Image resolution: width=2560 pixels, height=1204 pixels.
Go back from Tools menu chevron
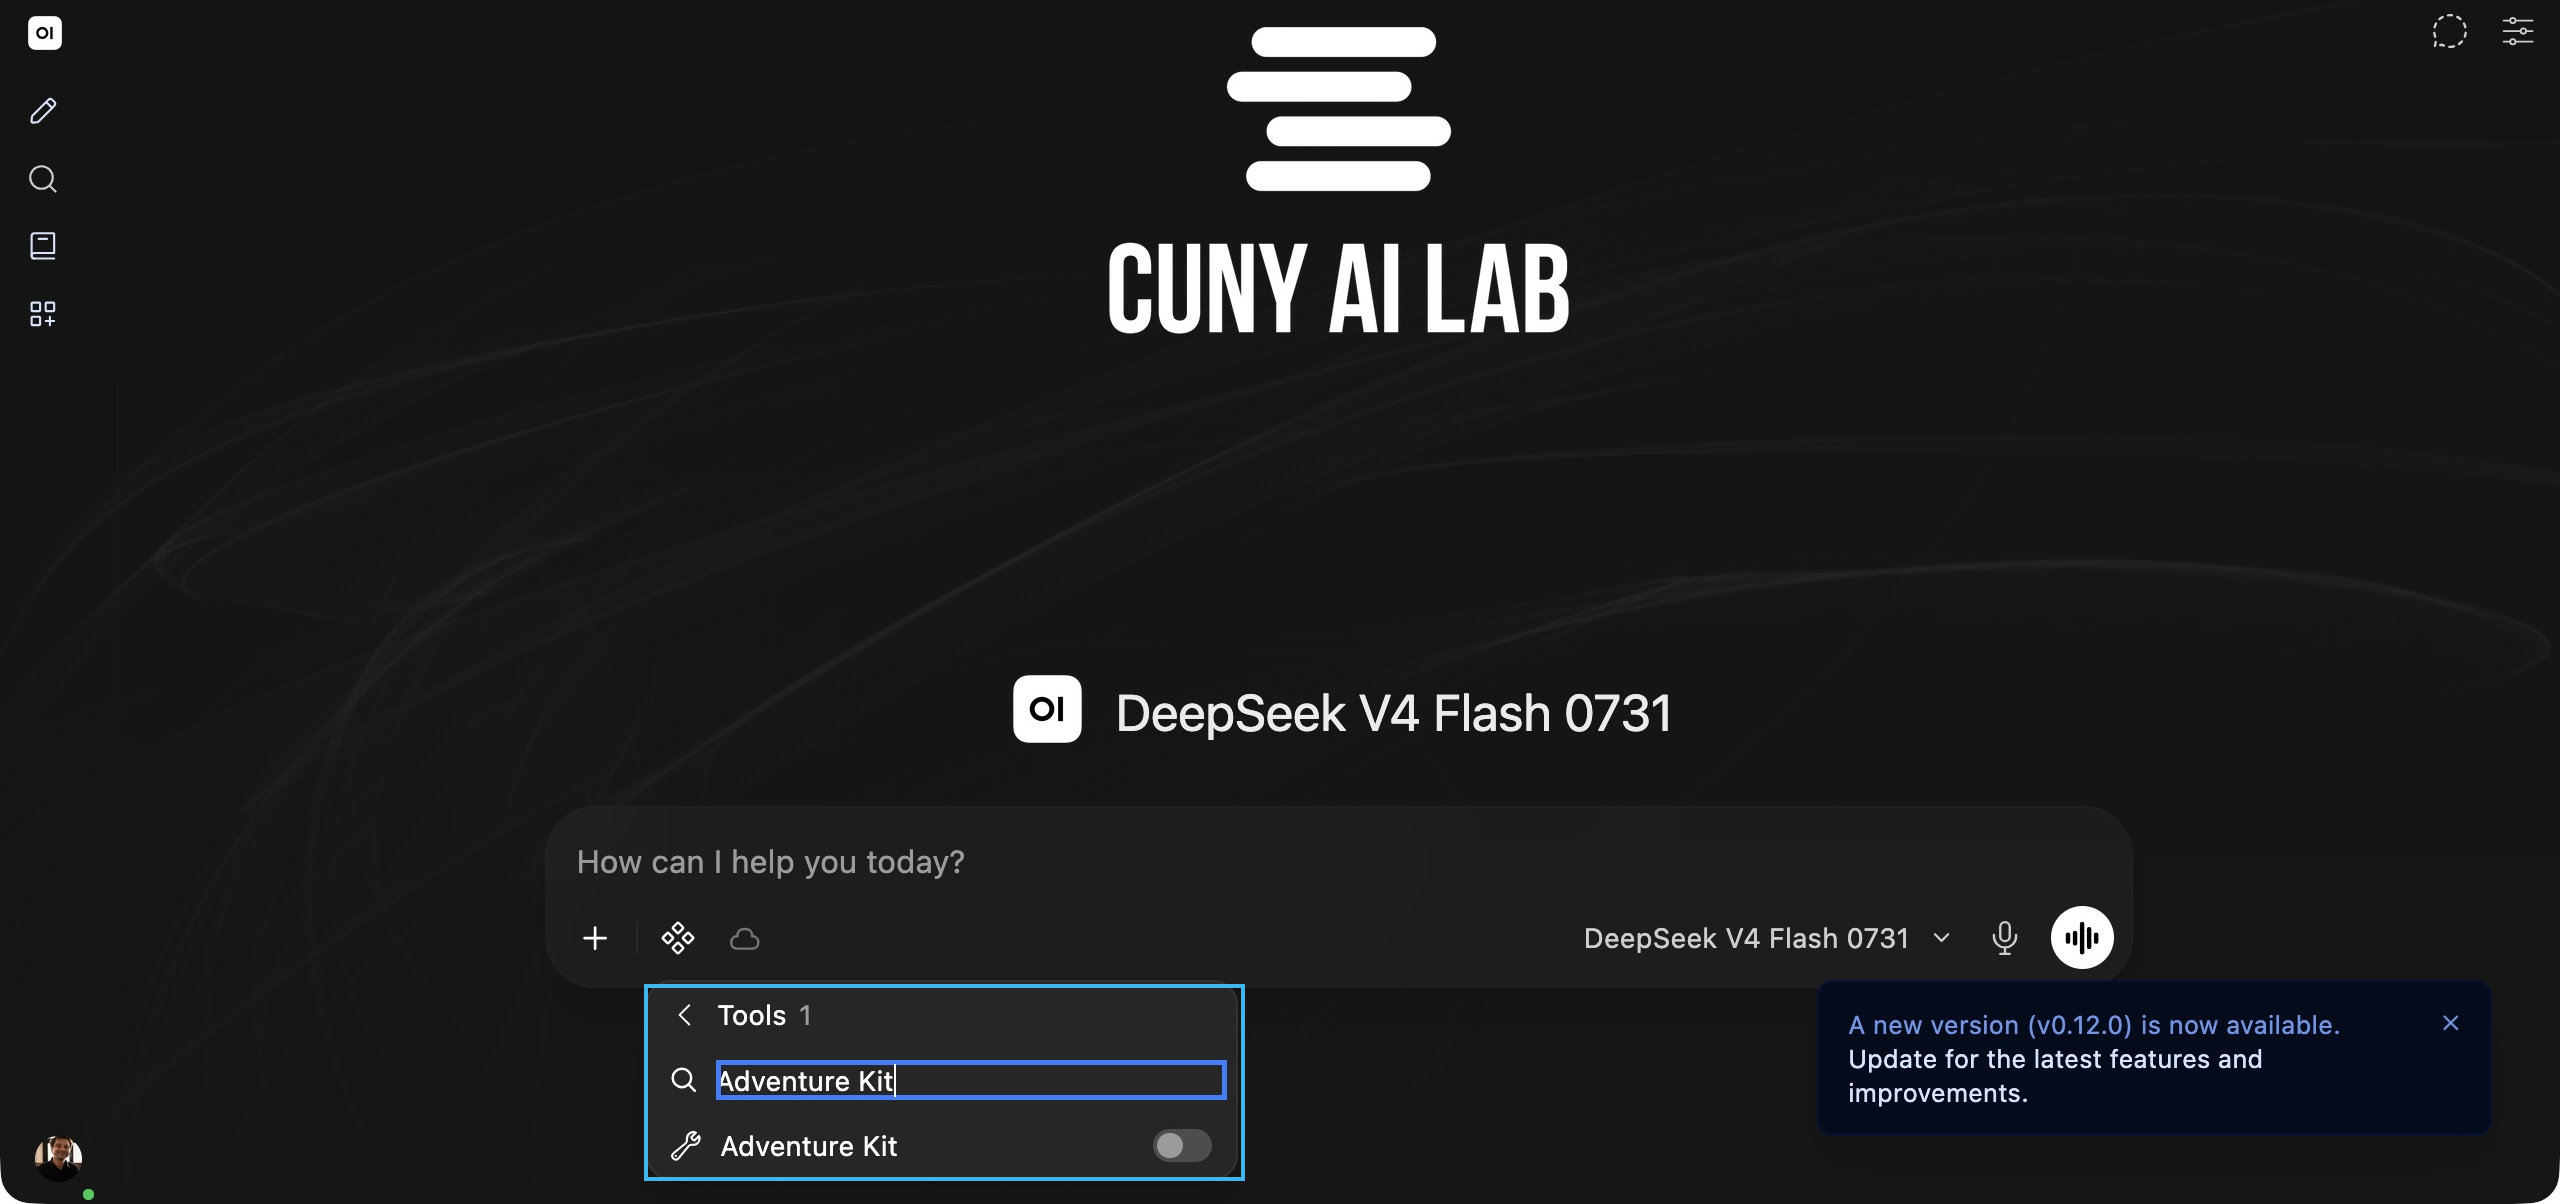pos(685,1015)
